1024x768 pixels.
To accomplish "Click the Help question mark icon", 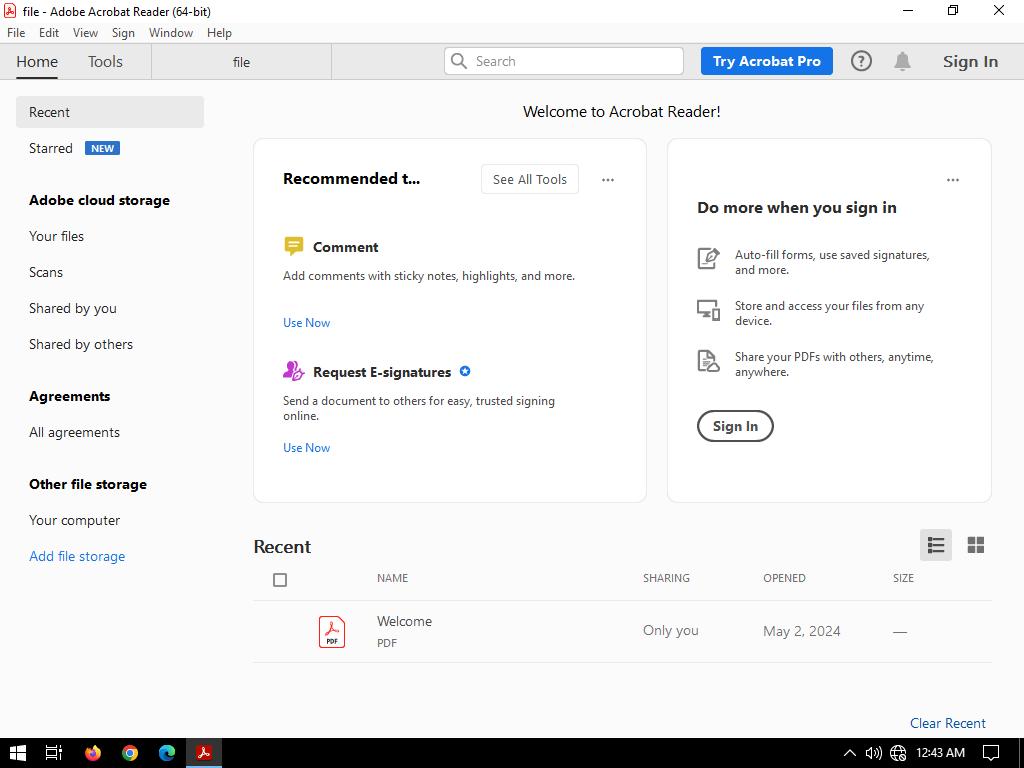I will tap(861, 61).
